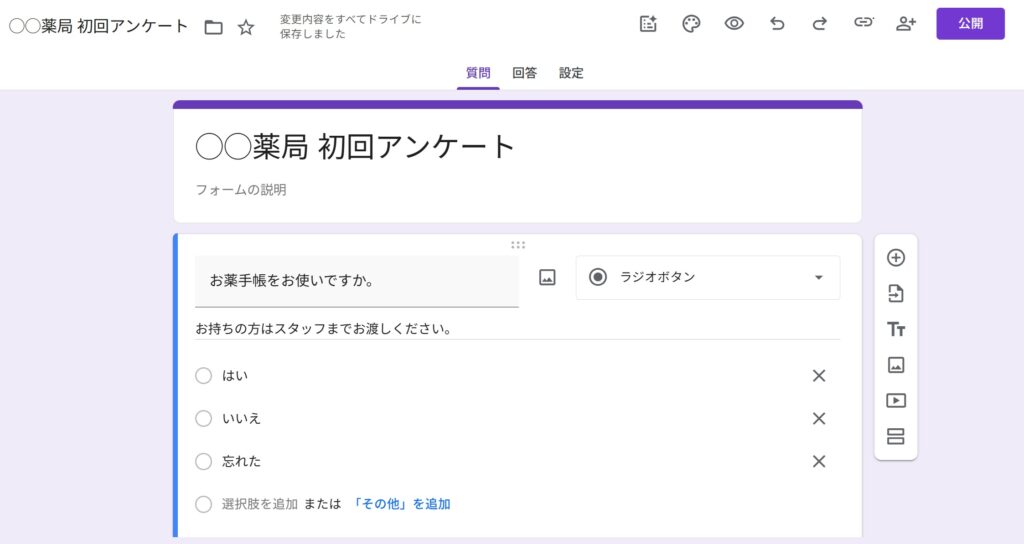Open the theme customization palette icon
This screenshot has height=544, width=1024.
[x=691, y=24]
